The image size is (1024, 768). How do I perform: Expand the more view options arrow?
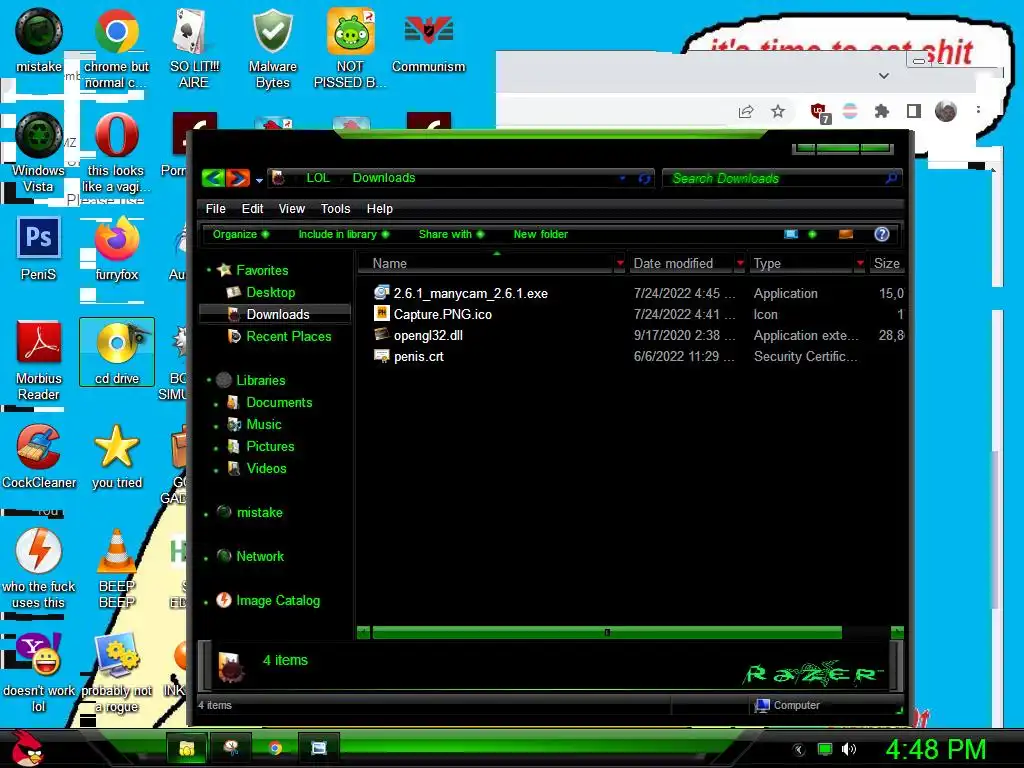pyautogui.click(x=812, y=234)
